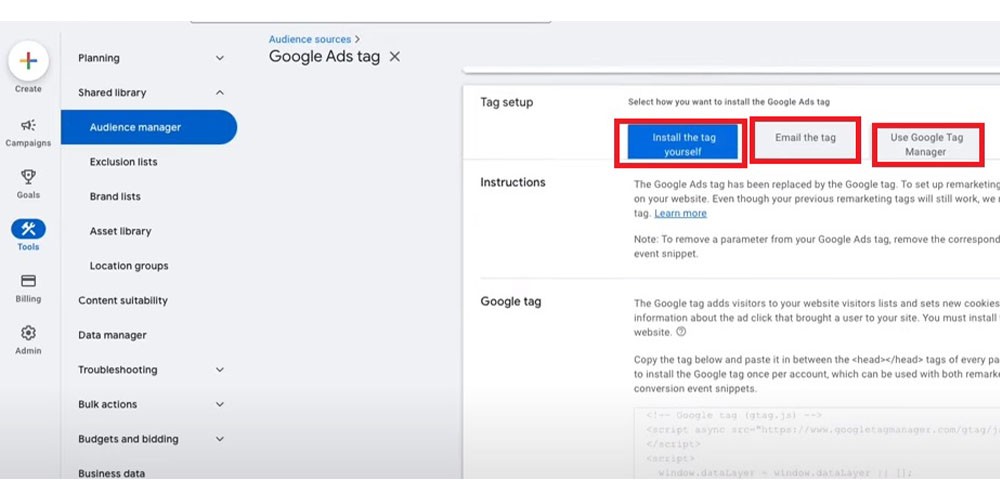This screenshot has height=500, width=1000.
Task: Open the Goals trophy icon
Action: pyautogui.click(x=28, y=177)
